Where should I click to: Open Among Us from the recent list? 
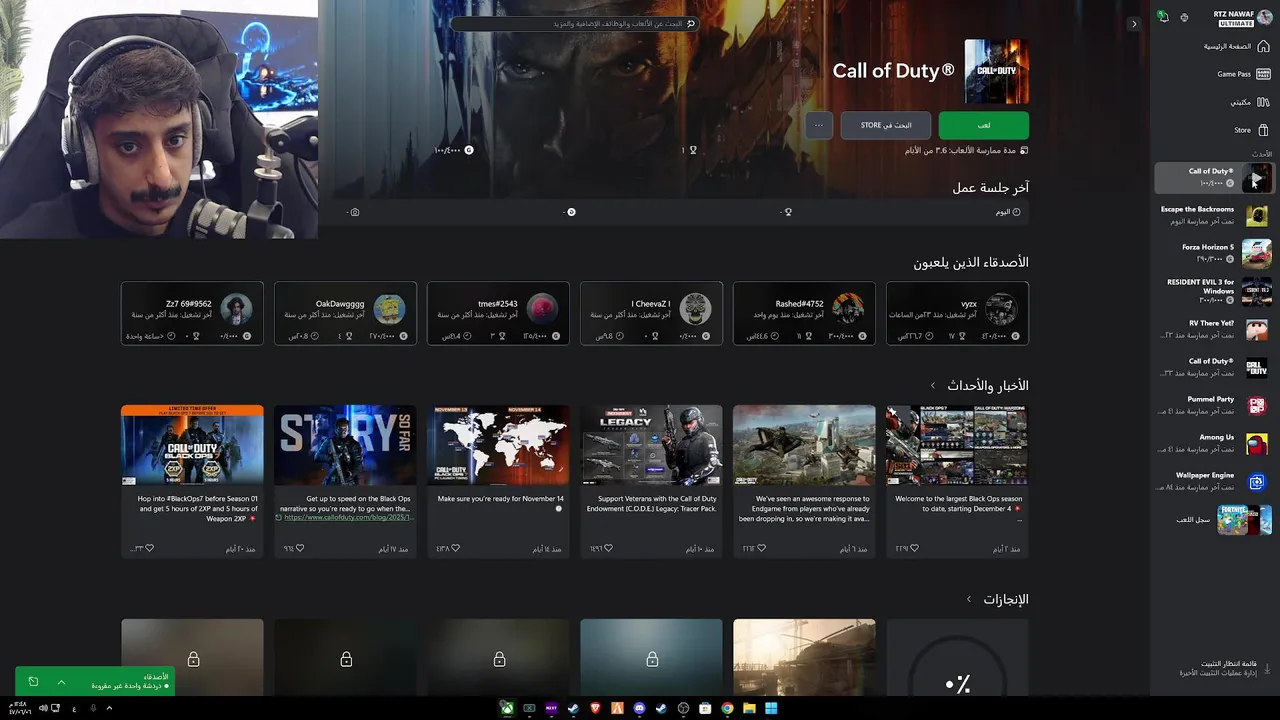tap(1214, 443)
